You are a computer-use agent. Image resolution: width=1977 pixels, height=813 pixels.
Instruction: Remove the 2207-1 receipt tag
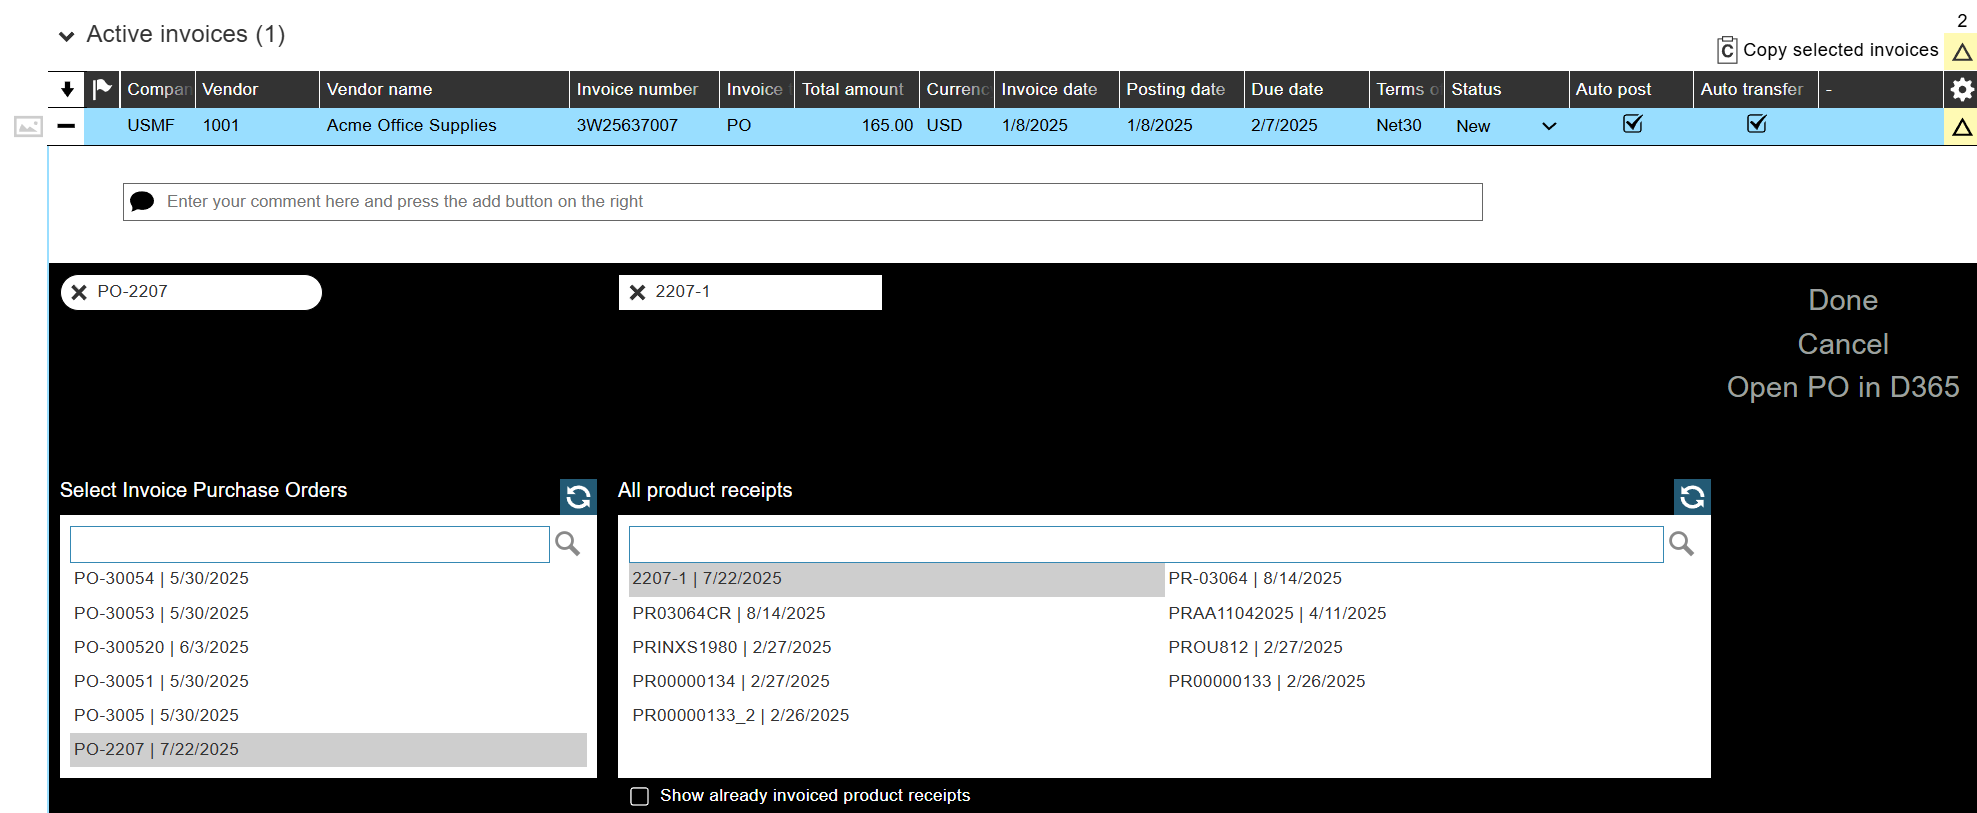tap(637, 293)
